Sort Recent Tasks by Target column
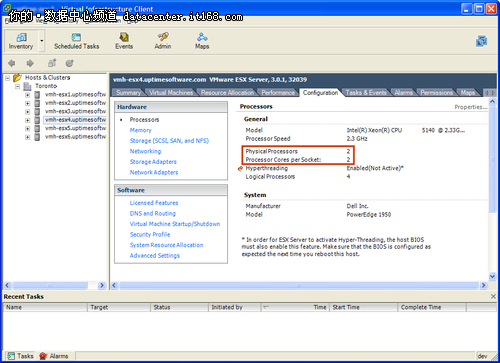Screen dimensions: 500x363 tap(119, 307)
